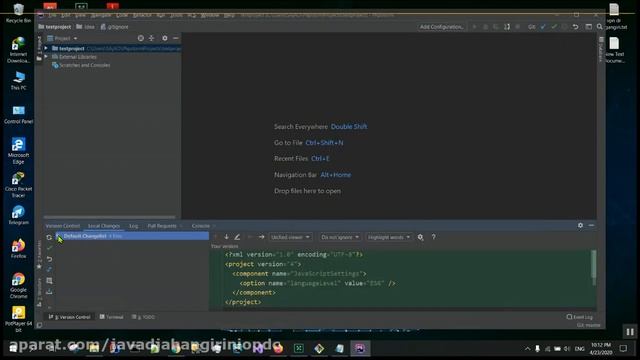This screenshot has height=360, width=640.
Task: Toggle the Terminal tool window button
Action: (111, 317)
